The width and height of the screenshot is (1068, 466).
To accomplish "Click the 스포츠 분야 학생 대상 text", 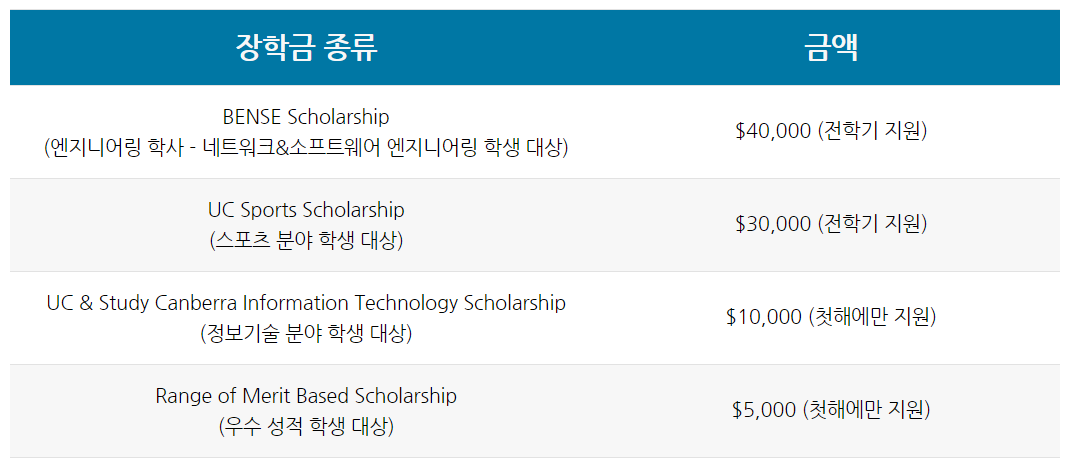I will (306, 241).
